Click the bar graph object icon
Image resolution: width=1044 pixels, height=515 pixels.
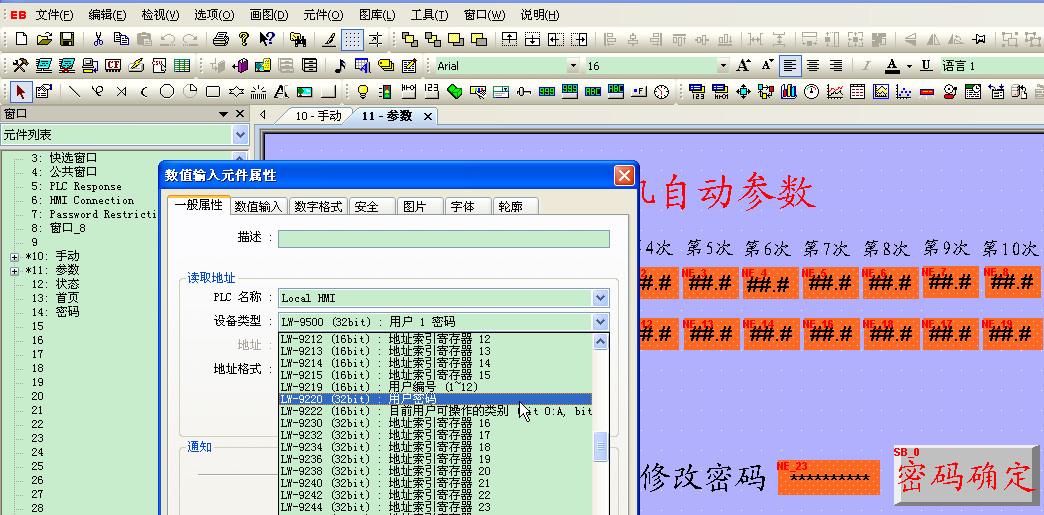click(789, 92)
